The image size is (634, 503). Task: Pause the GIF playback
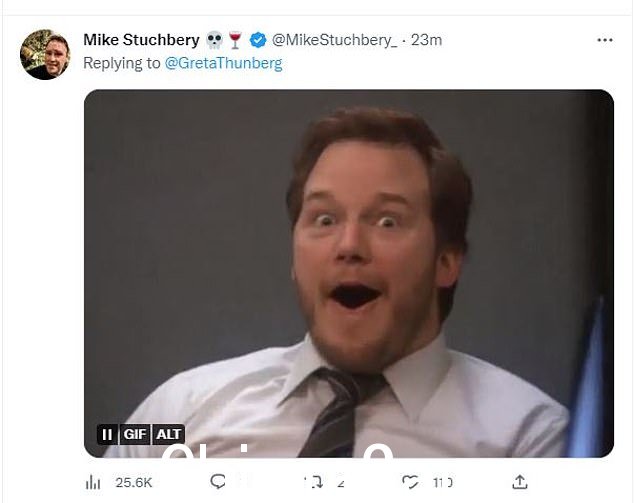point(107,434)
